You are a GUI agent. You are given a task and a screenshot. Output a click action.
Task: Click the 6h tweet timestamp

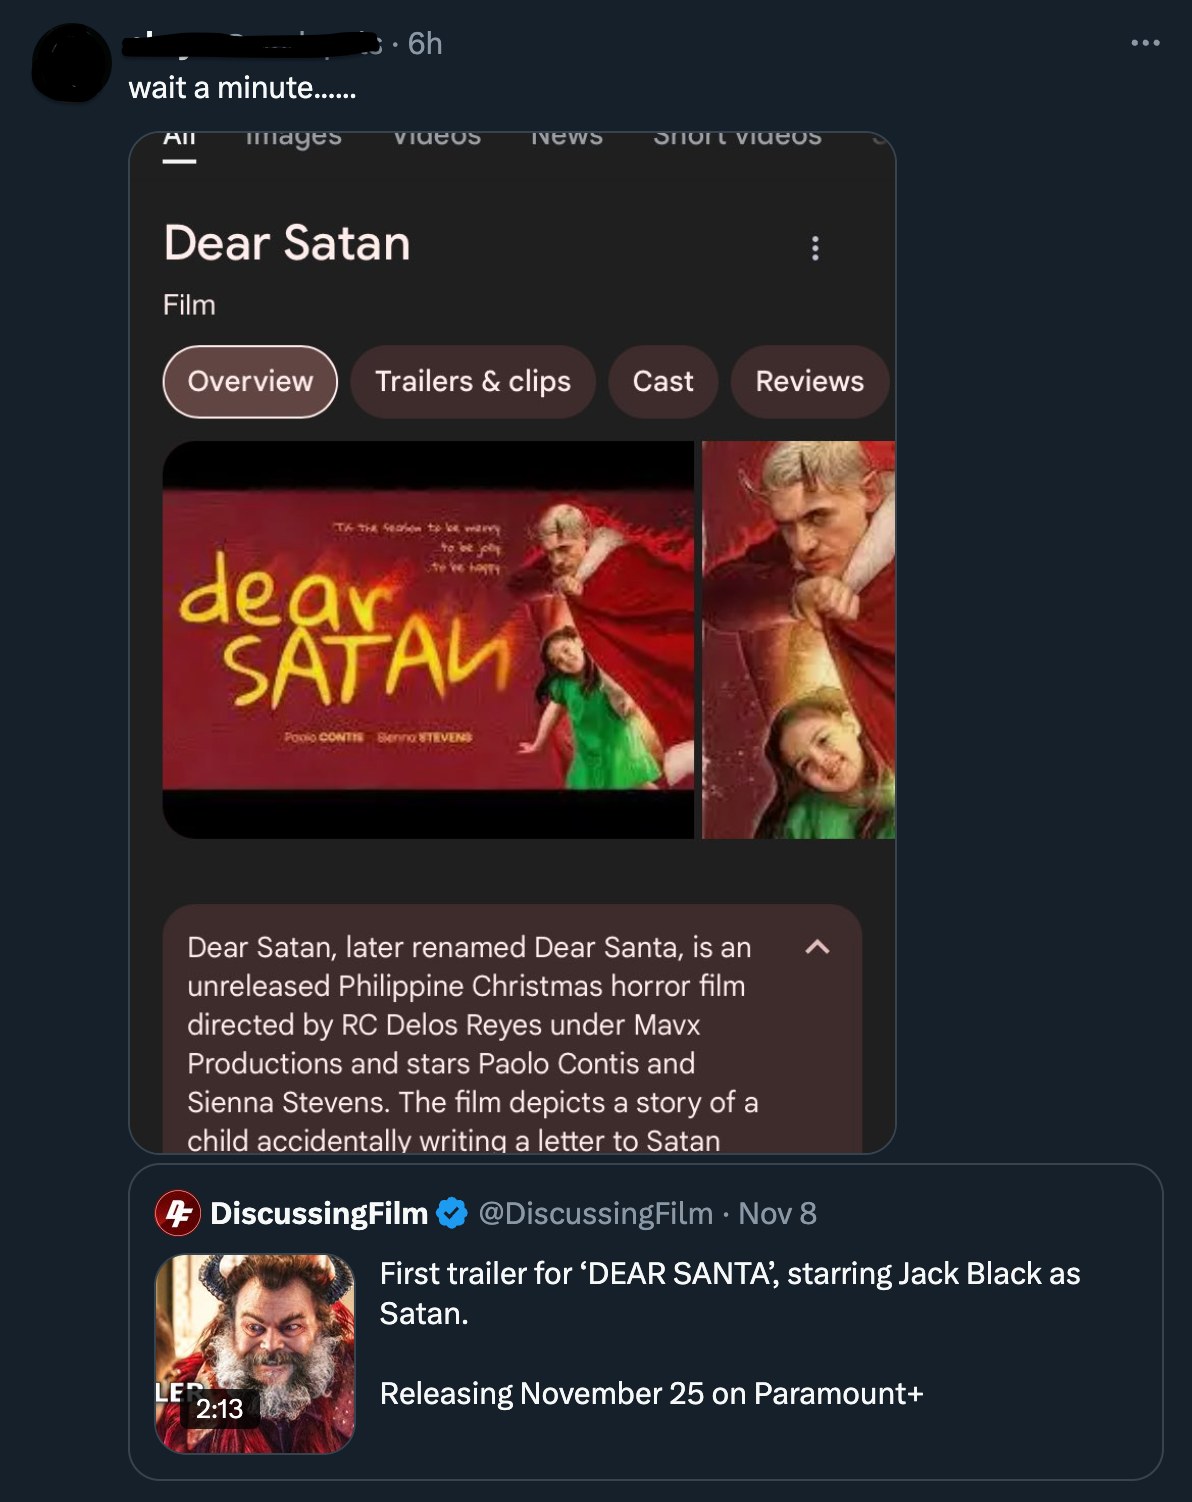pos(425,43)
